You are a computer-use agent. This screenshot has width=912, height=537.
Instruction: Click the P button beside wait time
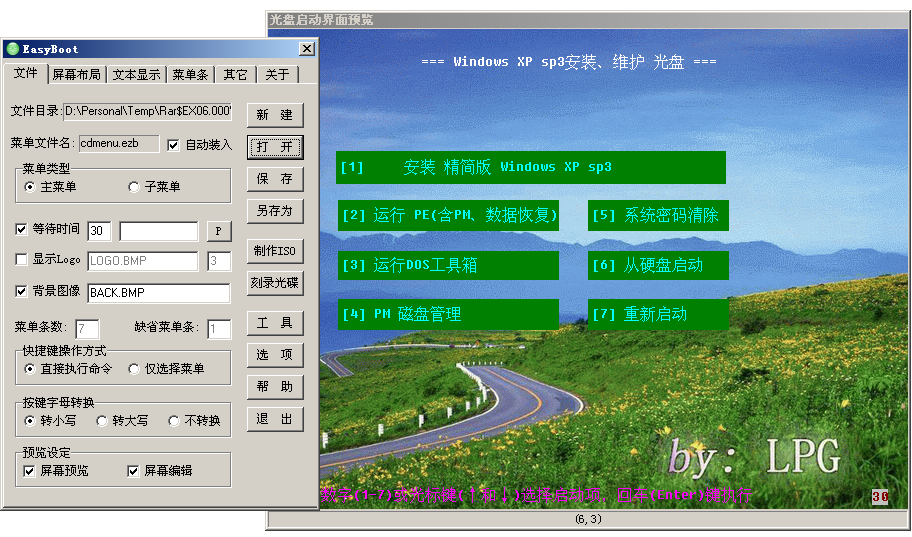[219, 231]
